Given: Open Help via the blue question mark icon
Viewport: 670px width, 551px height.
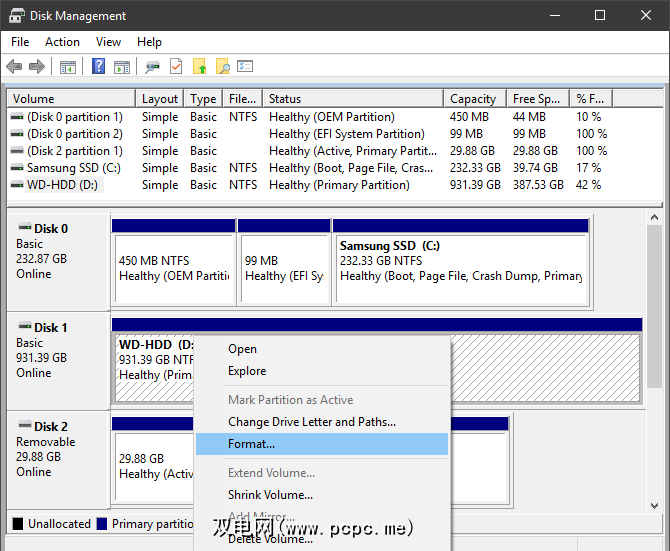Looking at the screenshot, I should click(99, 67).
